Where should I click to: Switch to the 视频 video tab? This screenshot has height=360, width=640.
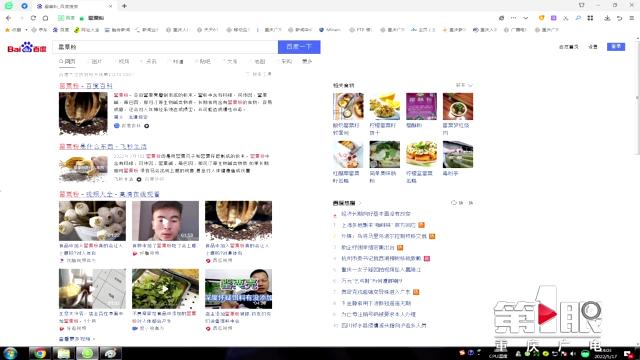[122, 61]
